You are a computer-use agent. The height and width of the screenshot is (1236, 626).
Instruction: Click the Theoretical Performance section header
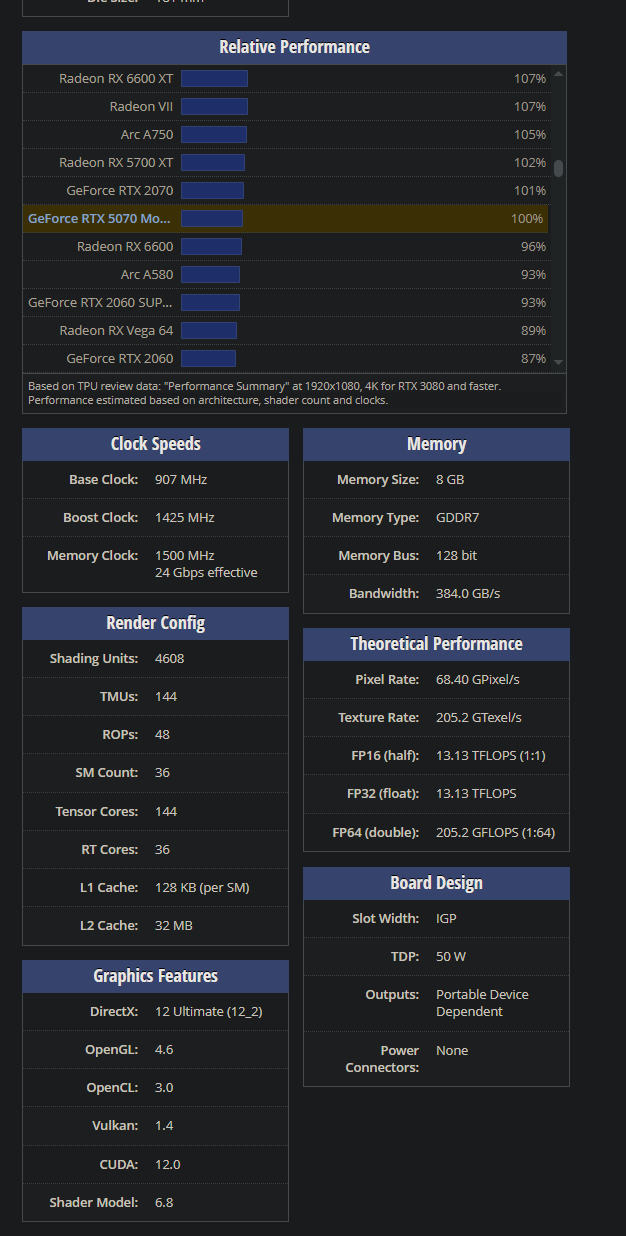436,644
